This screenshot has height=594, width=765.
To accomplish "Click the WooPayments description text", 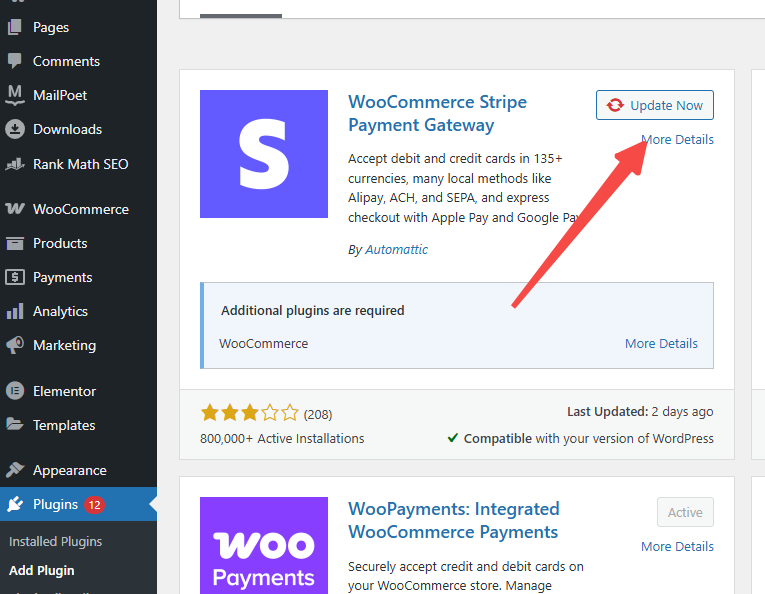I will coord(465,576).
